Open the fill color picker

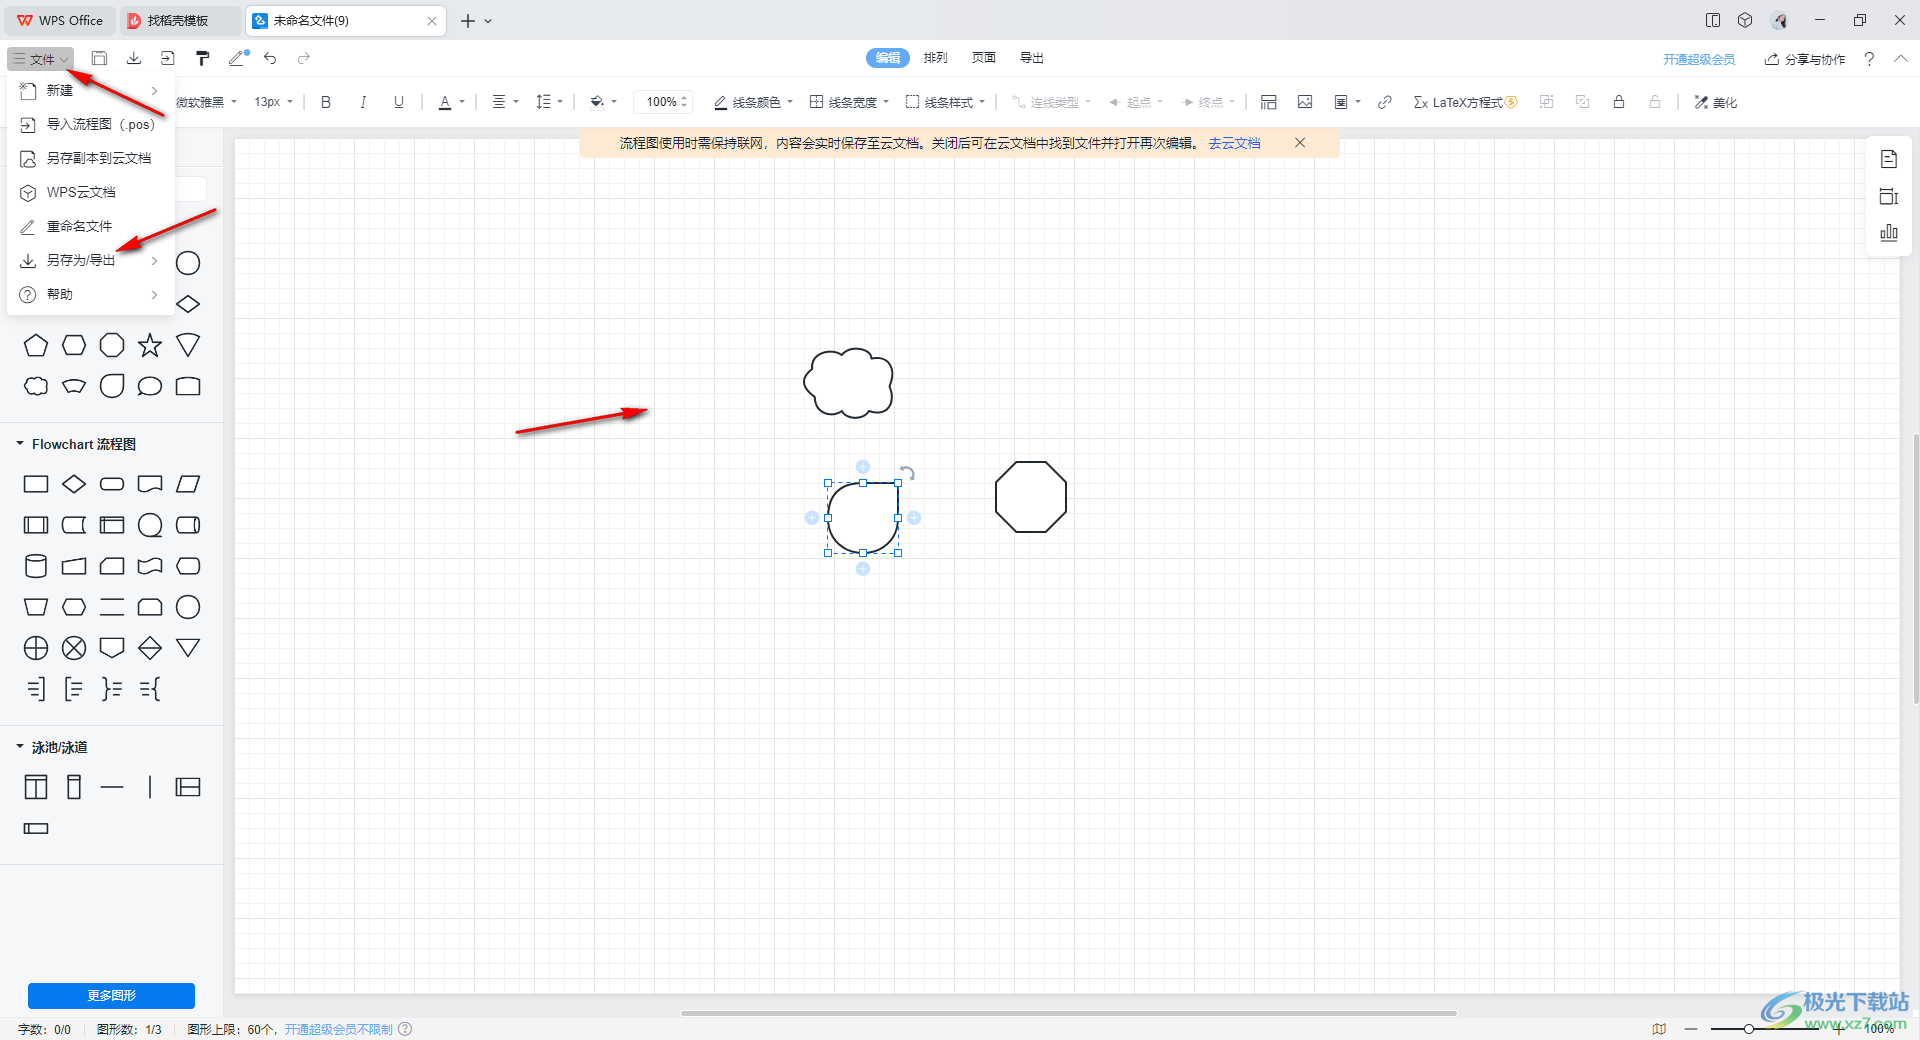(x=603, y=102)
